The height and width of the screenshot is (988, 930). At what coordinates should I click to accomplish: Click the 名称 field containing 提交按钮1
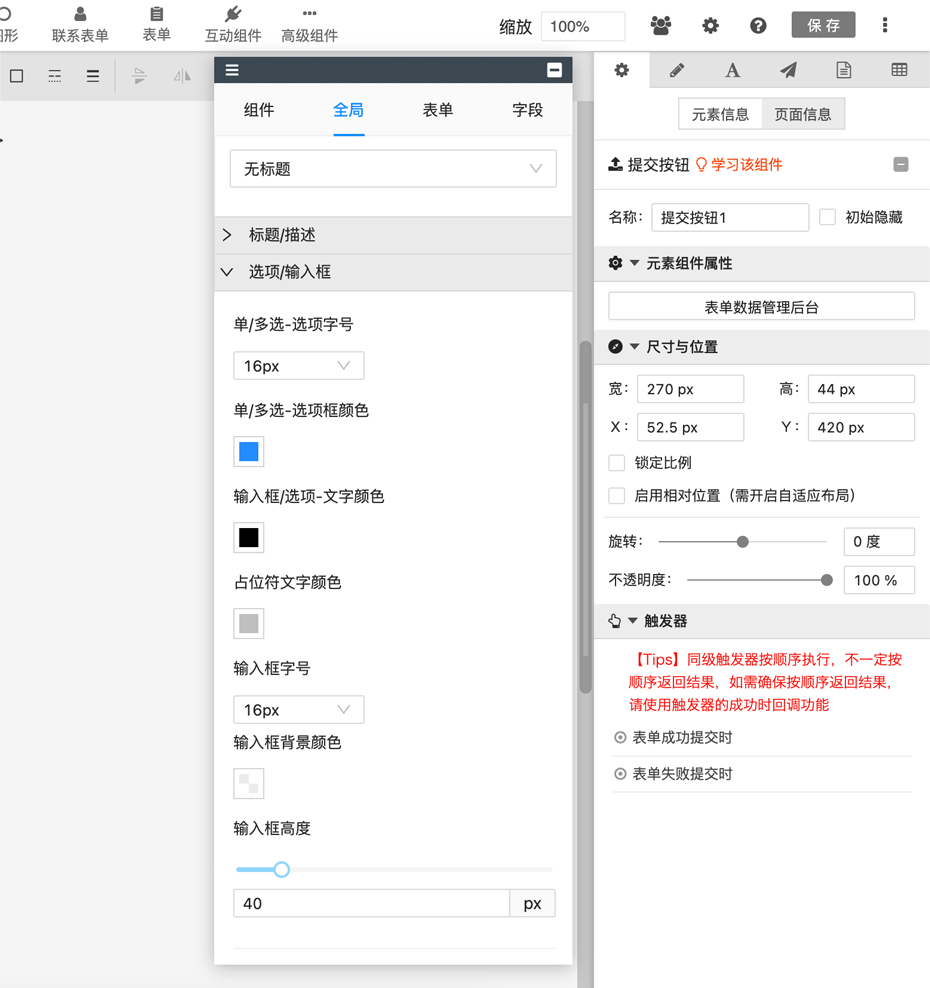click(x=730, y=217)
